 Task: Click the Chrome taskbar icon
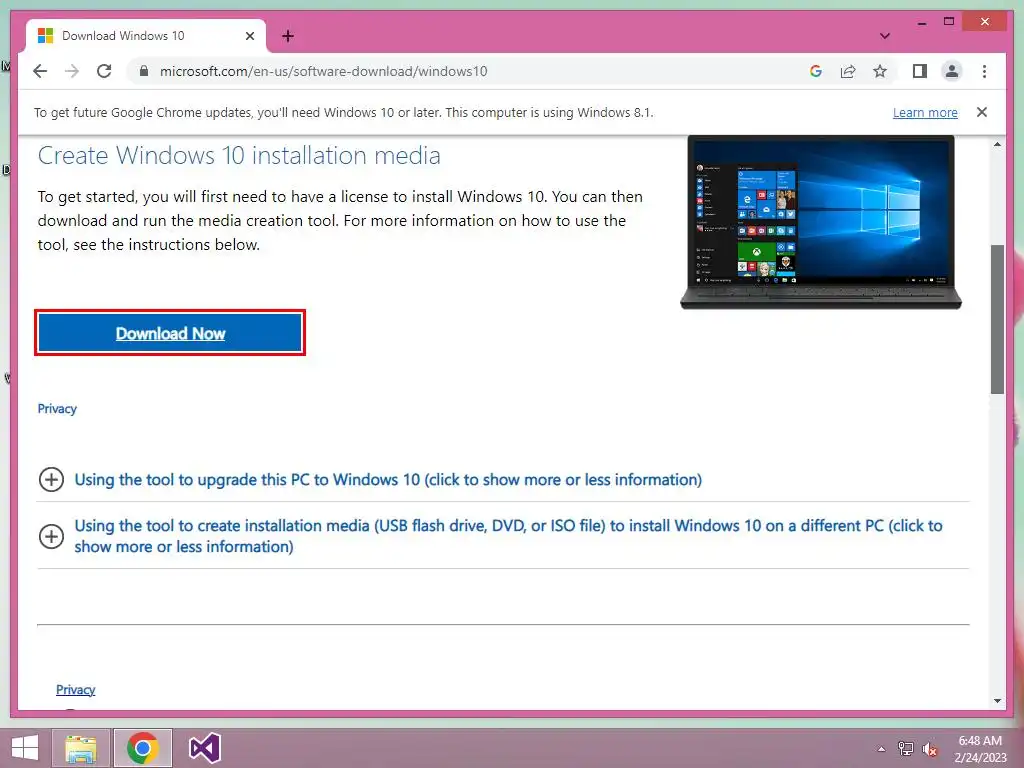point(143,748)
